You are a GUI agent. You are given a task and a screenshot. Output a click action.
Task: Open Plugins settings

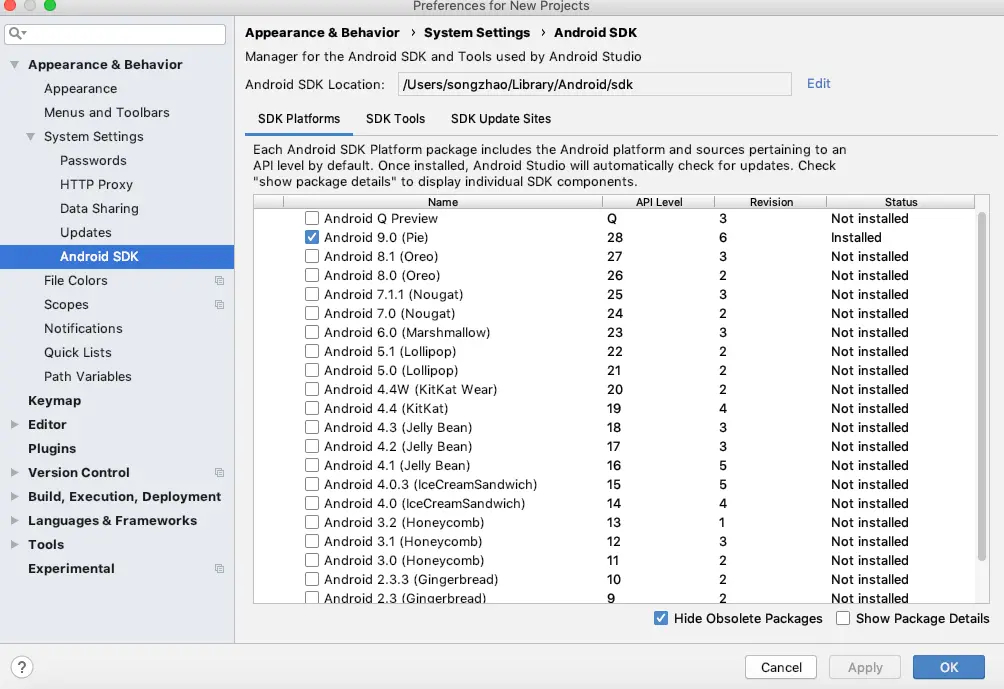[52, 449]
